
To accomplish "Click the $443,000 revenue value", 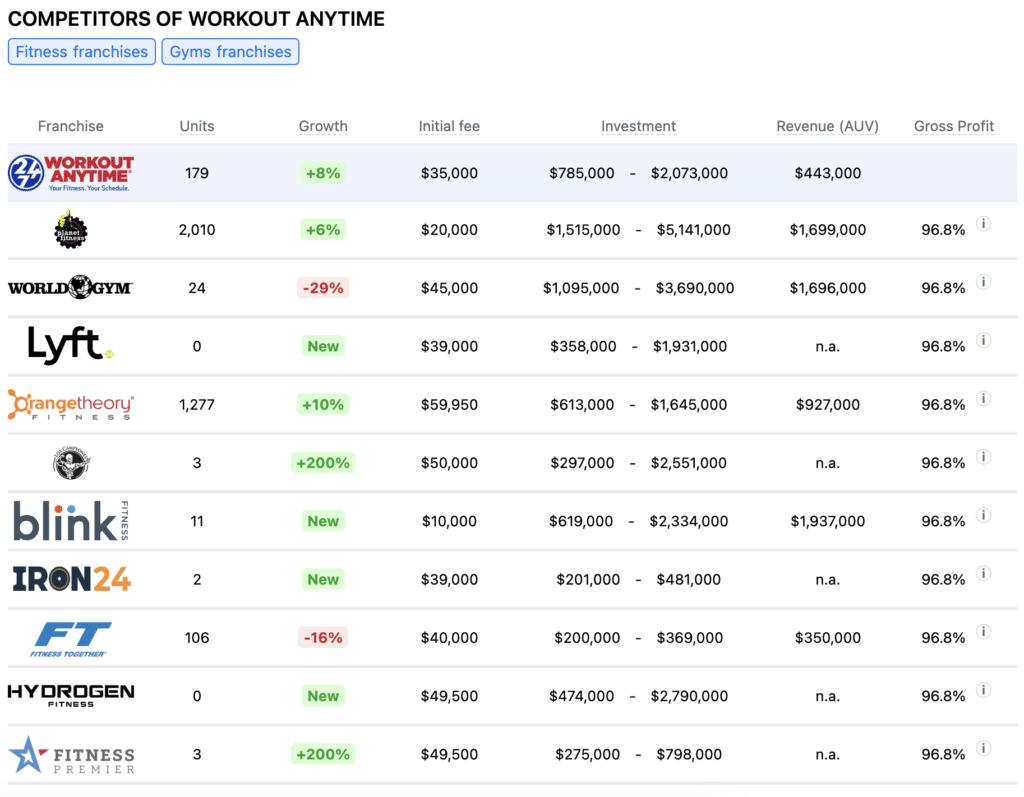I will pyautogui.click(x=827, y=173).
